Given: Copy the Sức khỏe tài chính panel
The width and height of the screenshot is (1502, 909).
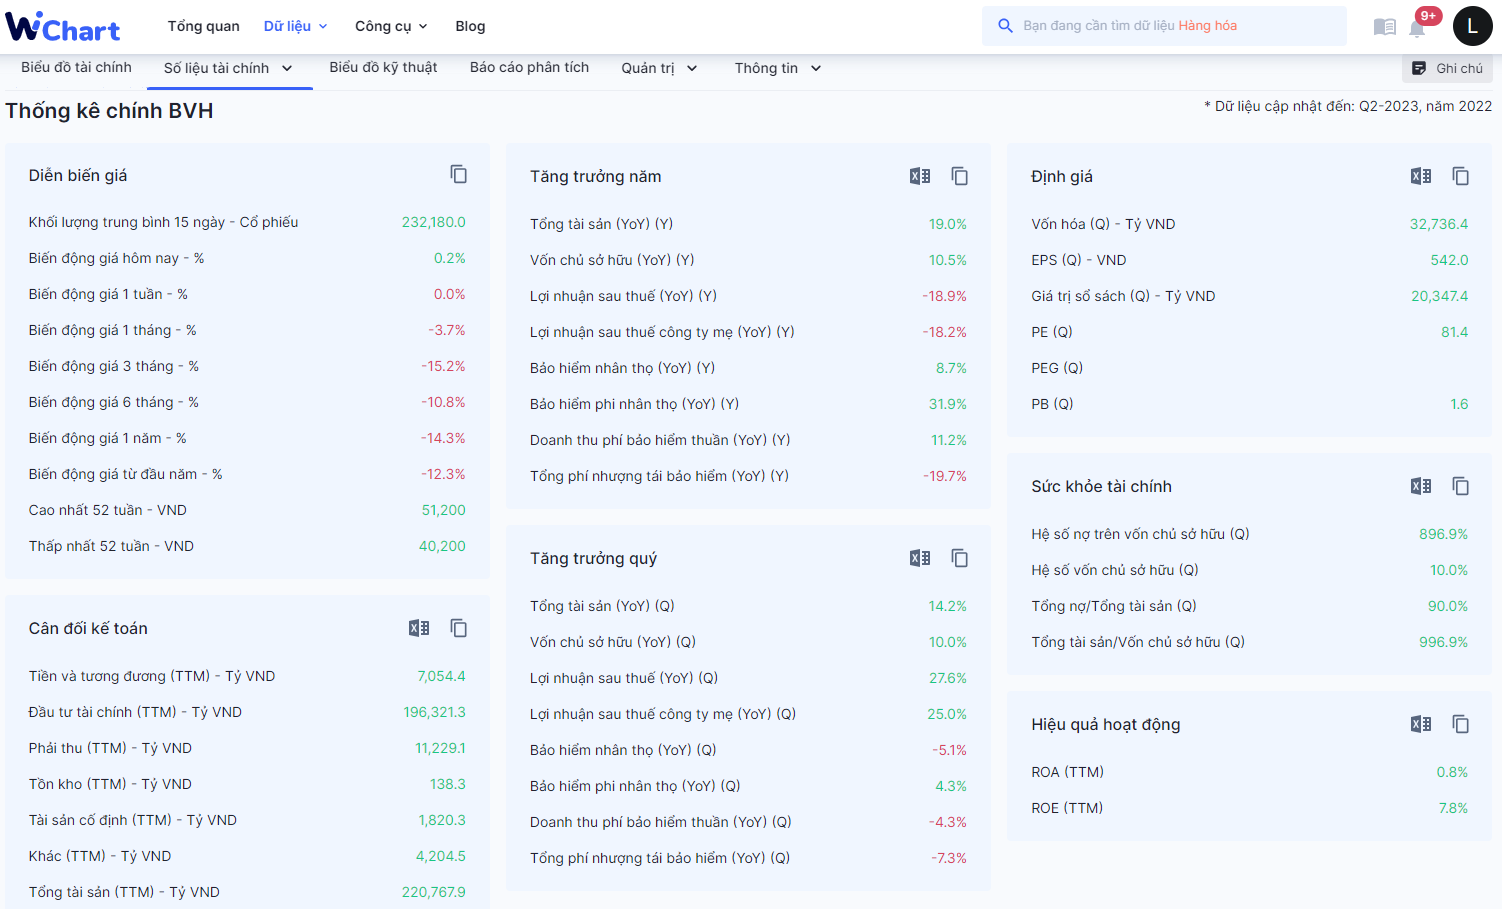Looking at the screenshot, I should point(1461,486).
